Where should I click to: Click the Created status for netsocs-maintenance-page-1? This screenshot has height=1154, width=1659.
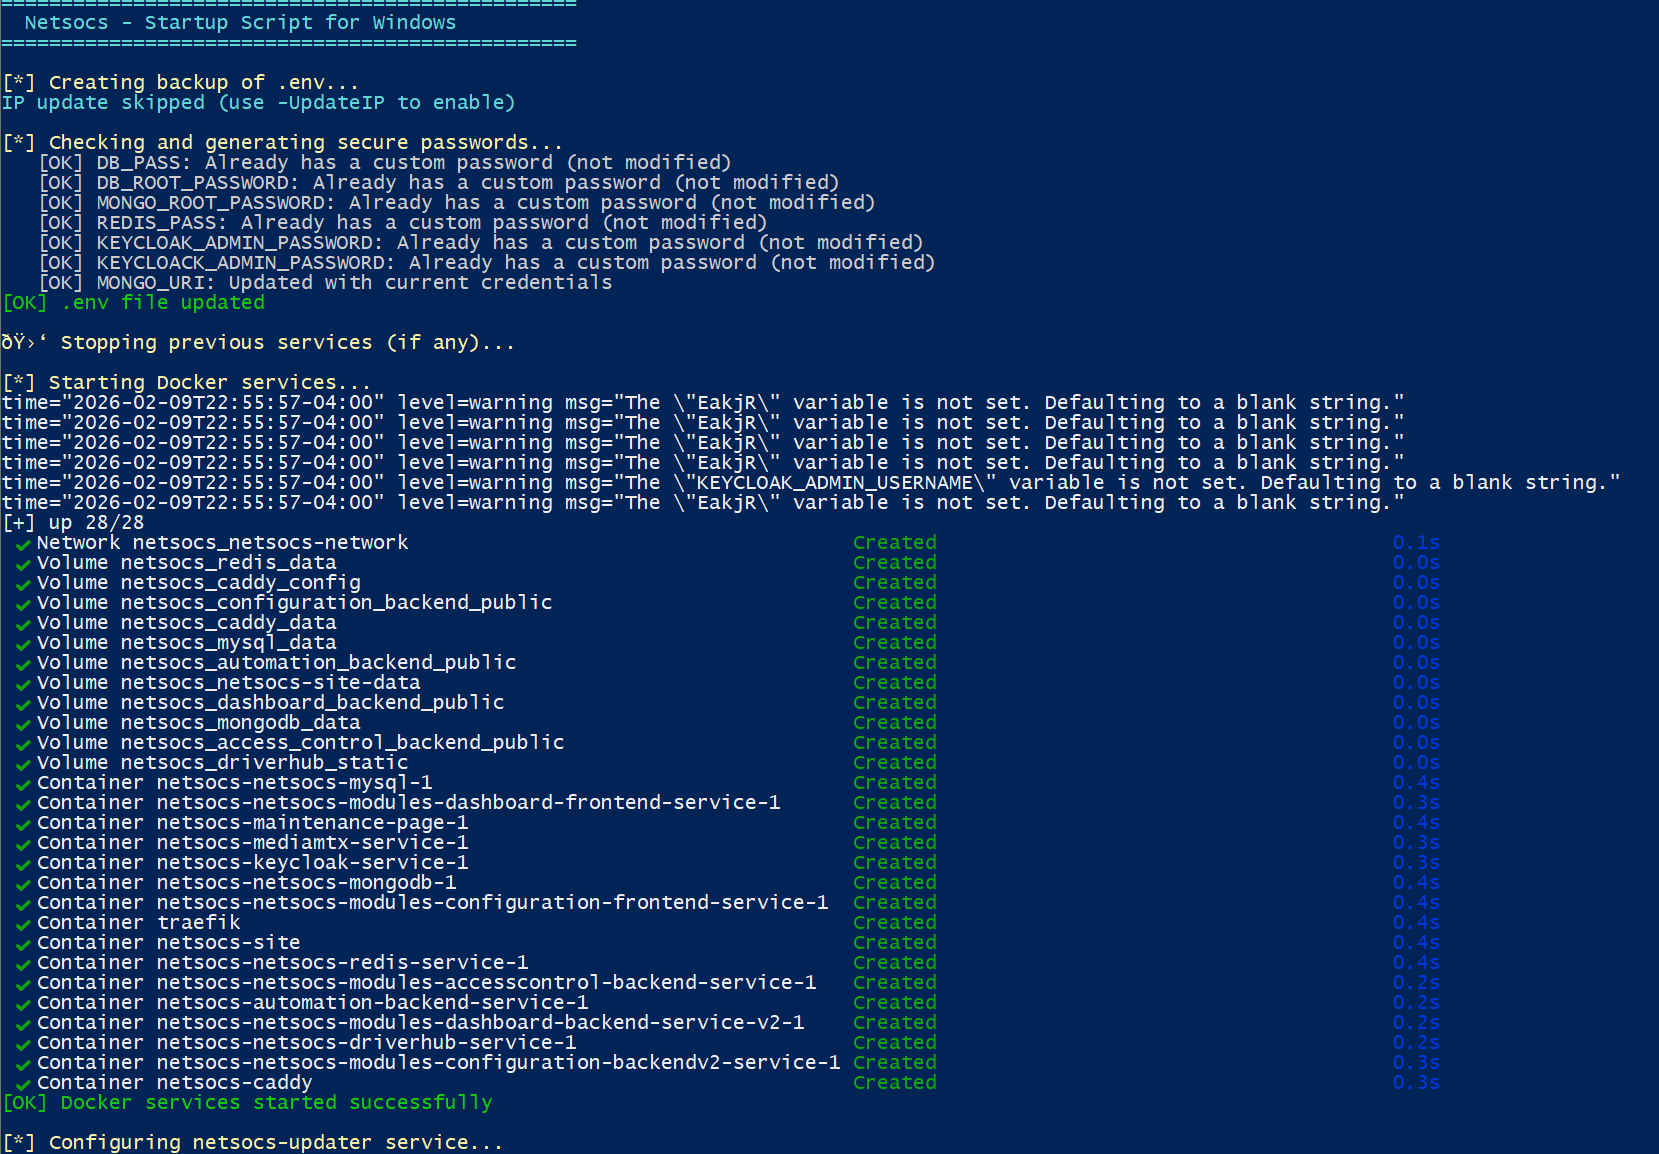(x=894, y=823)
